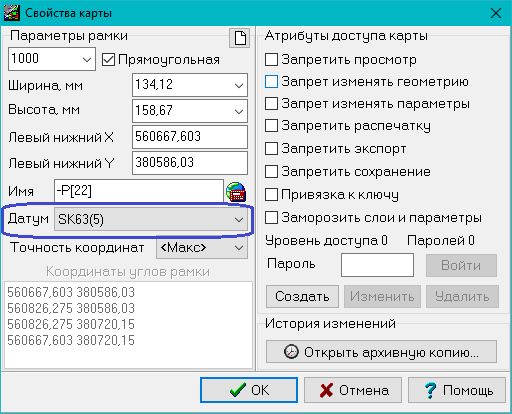Screen dimensions: 512x414
Task: Expand the Ширина, мм value dropdown
Action: click(190, 85)
